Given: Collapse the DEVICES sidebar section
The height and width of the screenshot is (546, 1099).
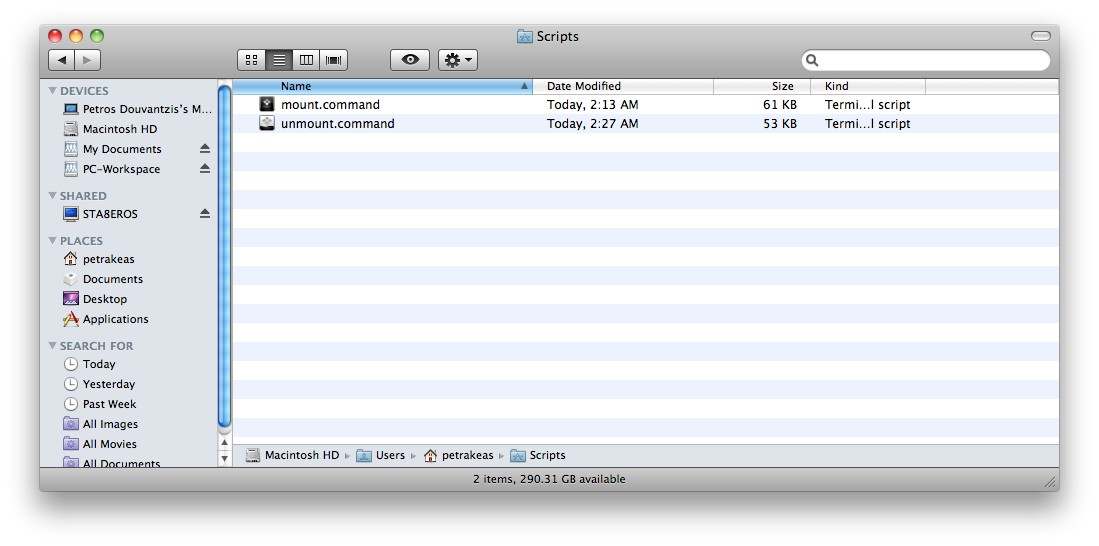Looking at the screenshot, I should 53,90.
